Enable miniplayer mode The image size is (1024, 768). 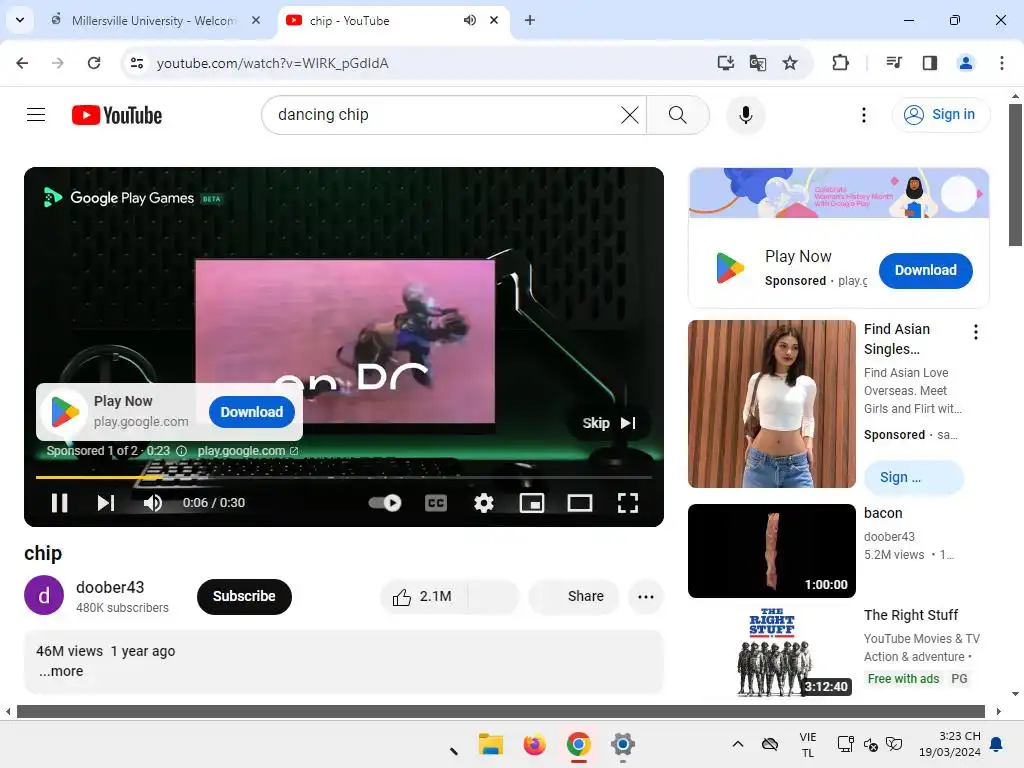(532, 503)
